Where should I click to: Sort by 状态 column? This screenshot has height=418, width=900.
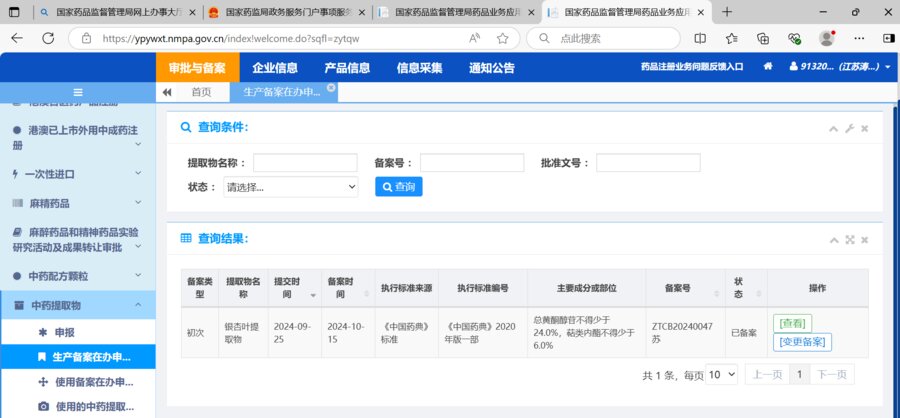(746, 288)
